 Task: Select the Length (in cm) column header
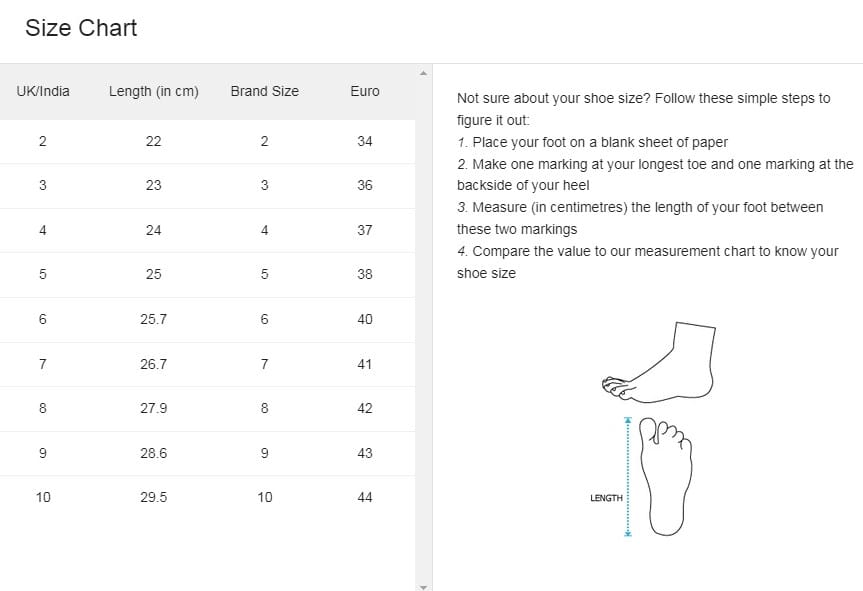[153, 91]
